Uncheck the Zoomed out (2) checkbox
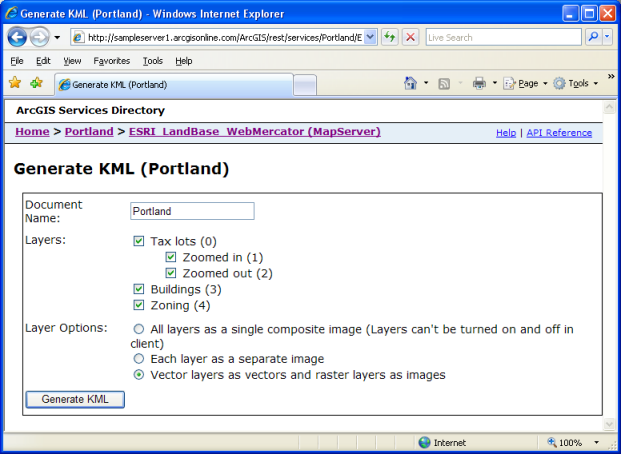 point(171,273)
